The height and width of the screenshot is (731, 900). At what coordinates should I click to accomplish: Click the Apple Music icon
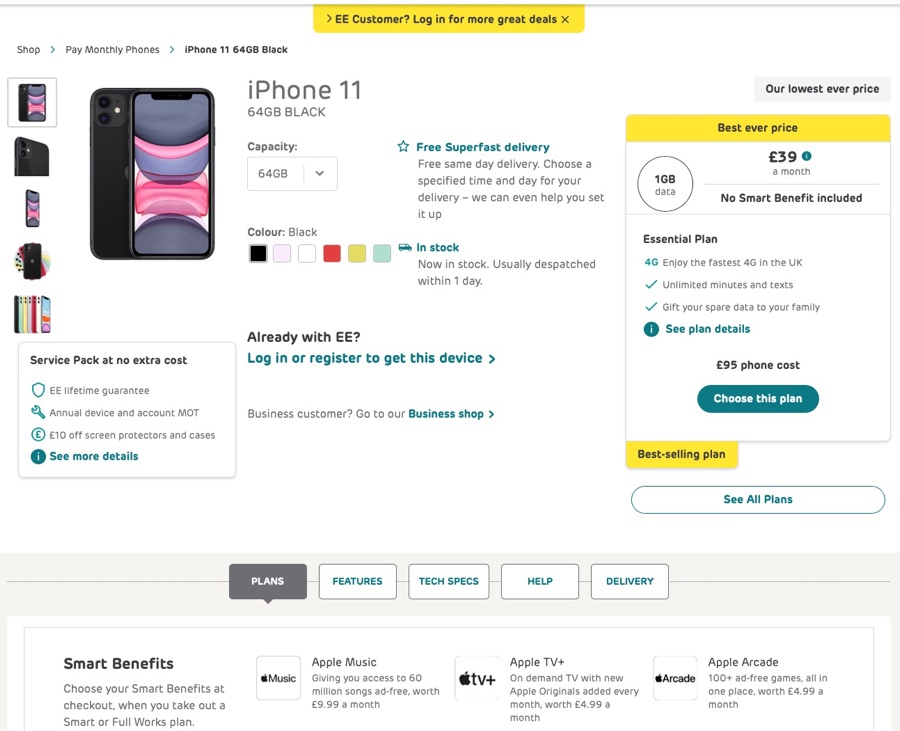[x=277, y=678]
